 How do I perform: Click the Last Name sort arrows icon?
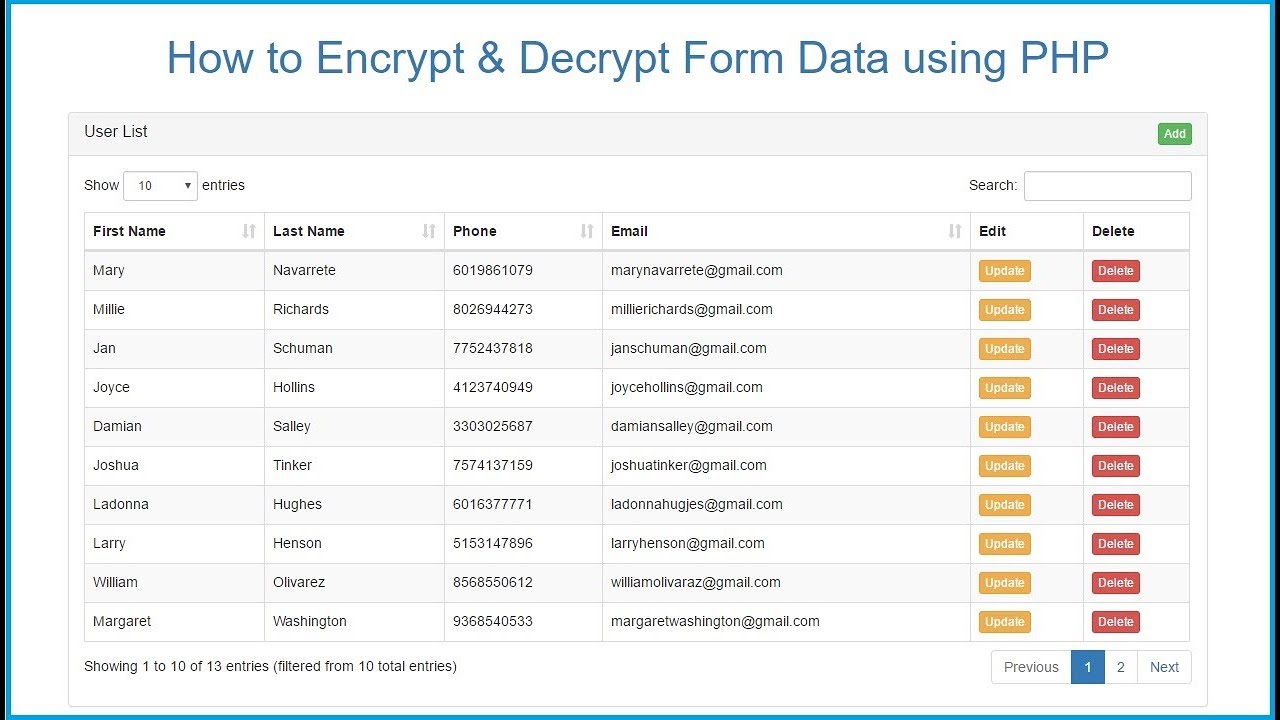tap(429, 231)
